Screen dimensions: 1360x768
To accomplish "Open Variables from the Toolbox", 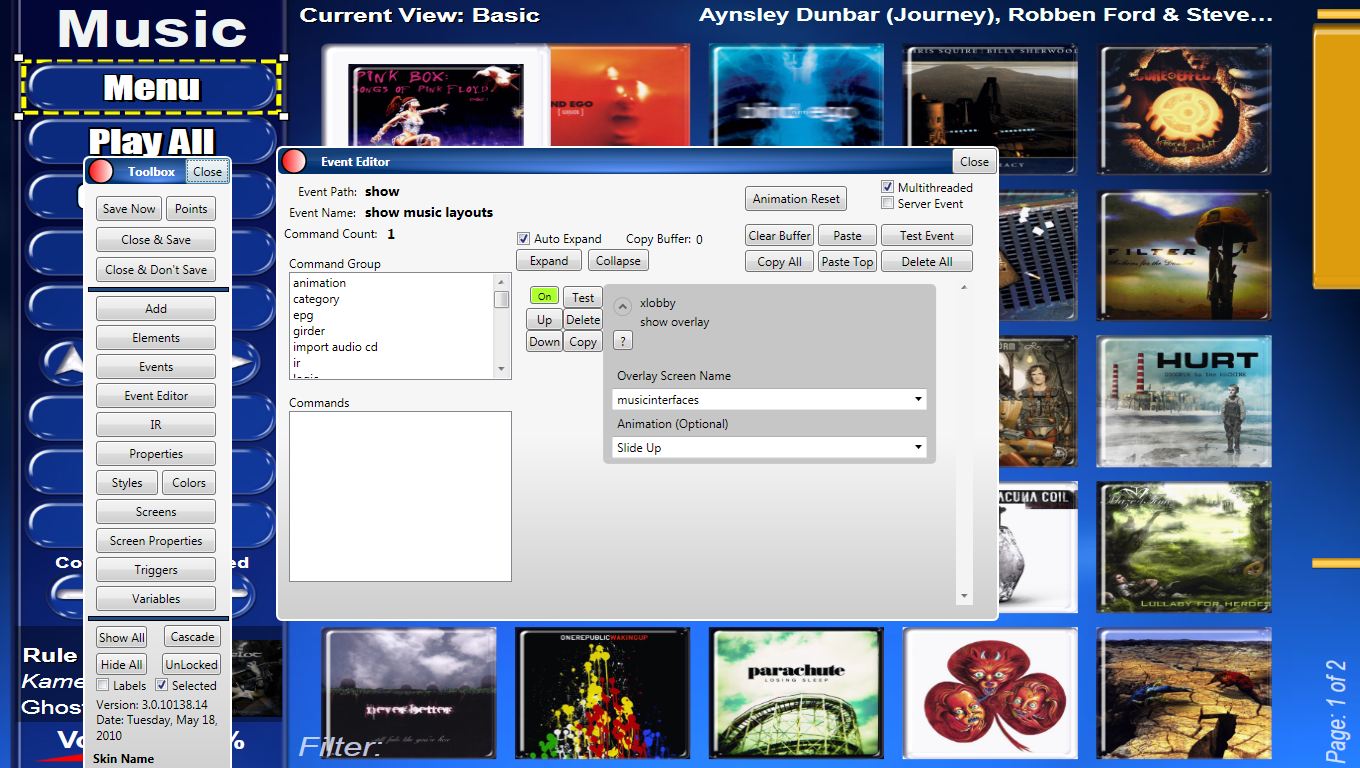I will coord(156,599).
